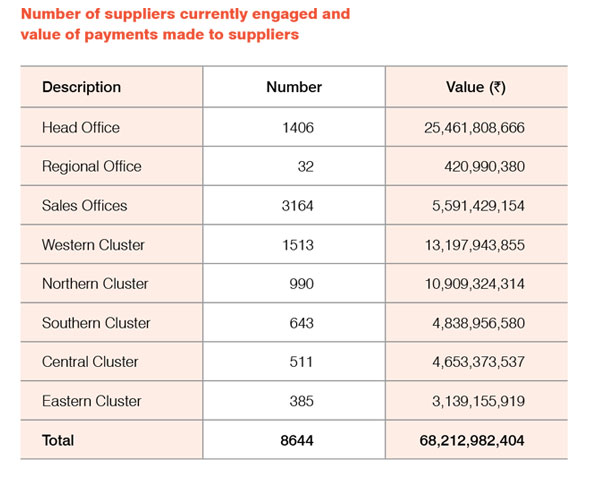Click total value 68,212,982,404
Viewport: 599px width, 478px height.
coord(472,440)
